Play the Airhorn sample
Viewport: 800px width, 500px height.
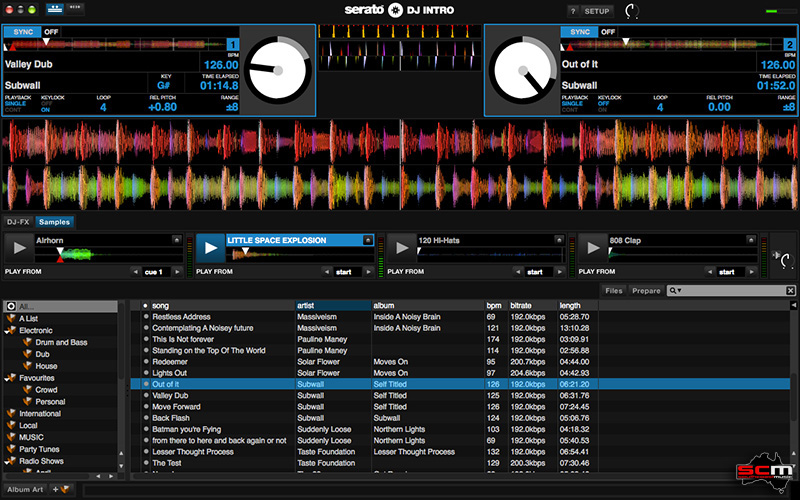coord(19,248)
